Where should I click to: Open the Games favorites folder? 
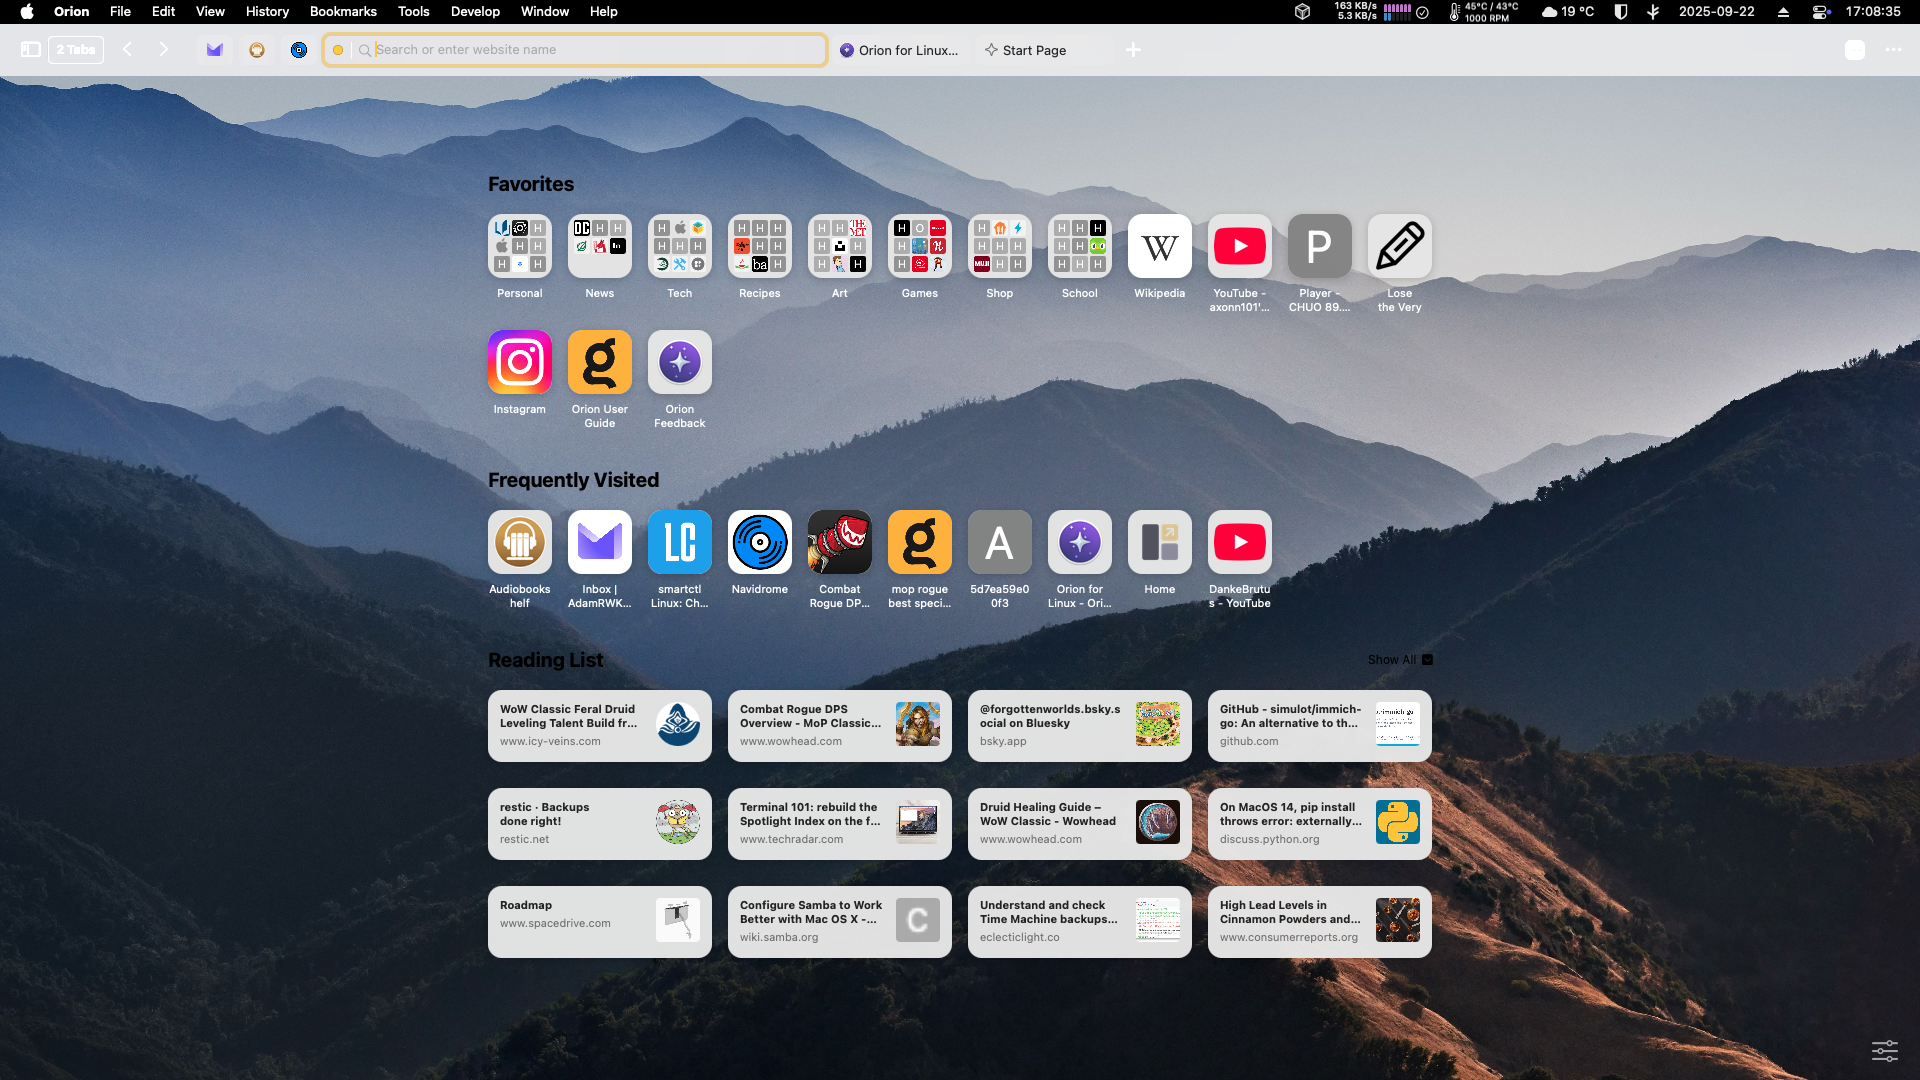click(919, 246)
